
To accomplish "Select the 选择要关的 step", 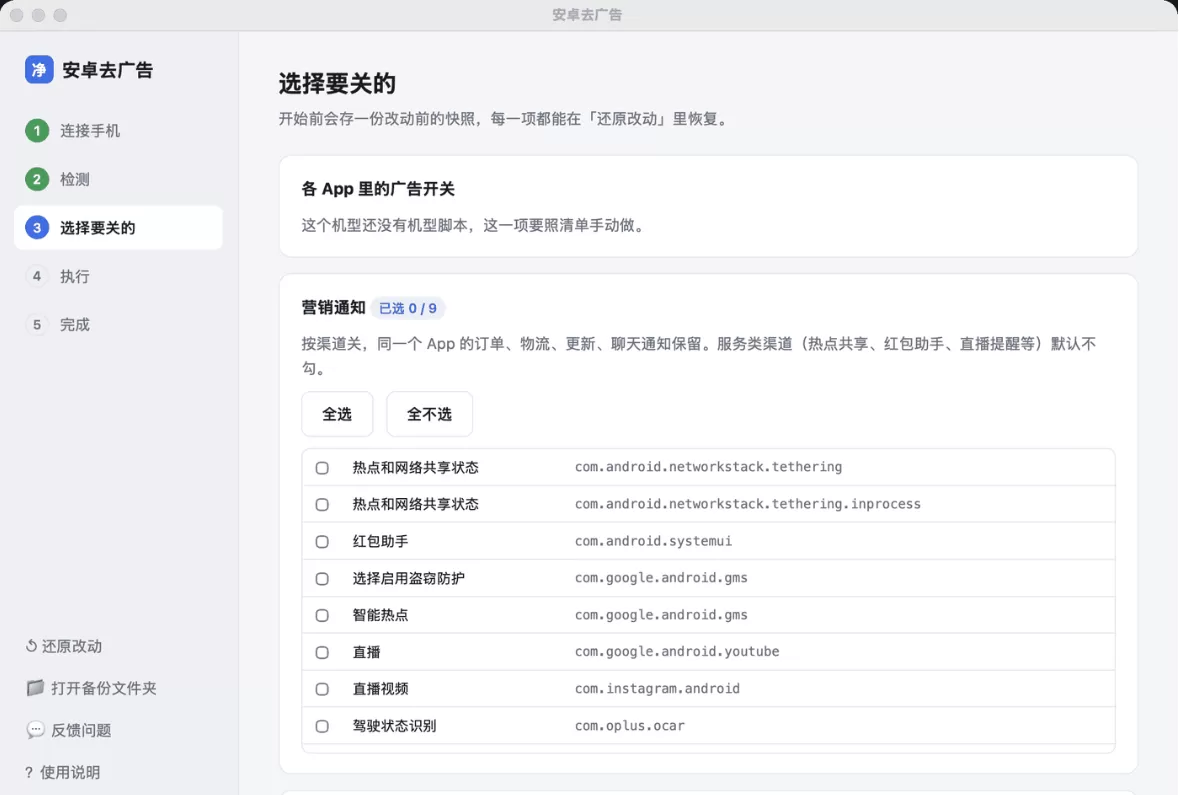I will click(118, 227).
